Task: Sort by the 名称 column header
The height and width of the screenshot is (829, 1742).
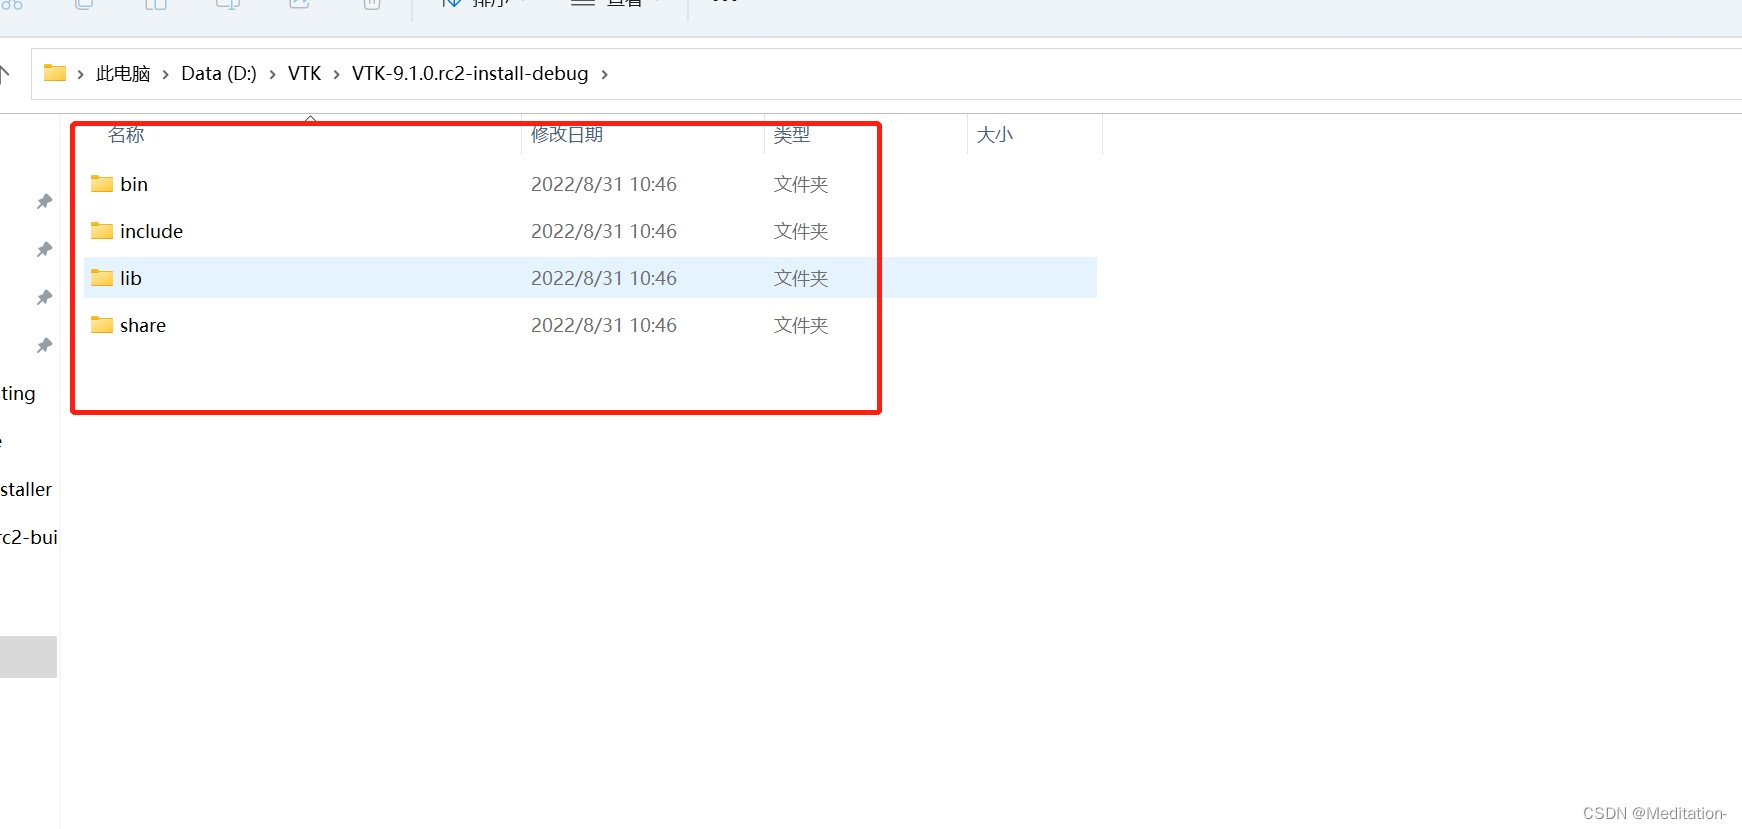Action: 126,134
